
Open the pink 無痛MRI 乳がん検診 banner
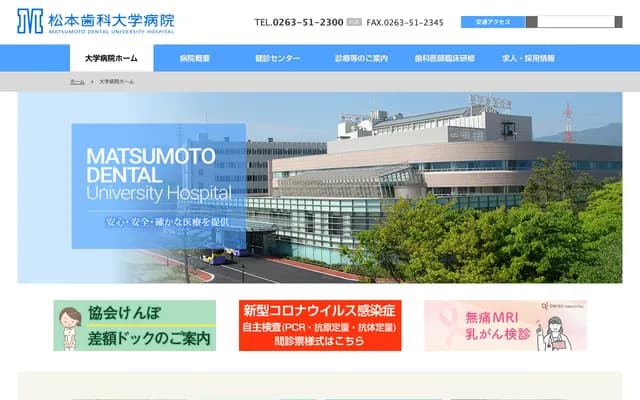[x=505, y=325]
